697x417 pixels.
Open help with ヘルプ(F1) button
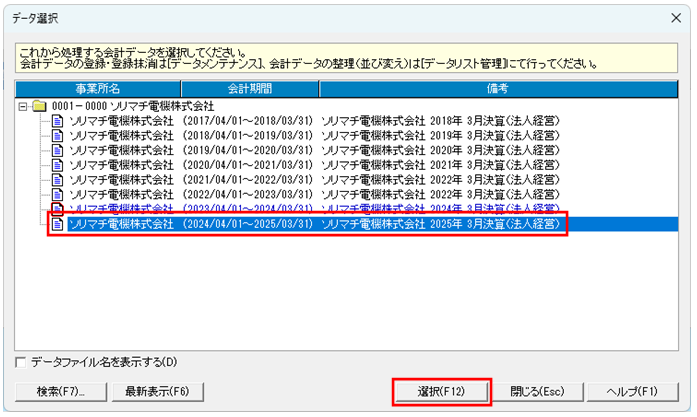point(633,392)
